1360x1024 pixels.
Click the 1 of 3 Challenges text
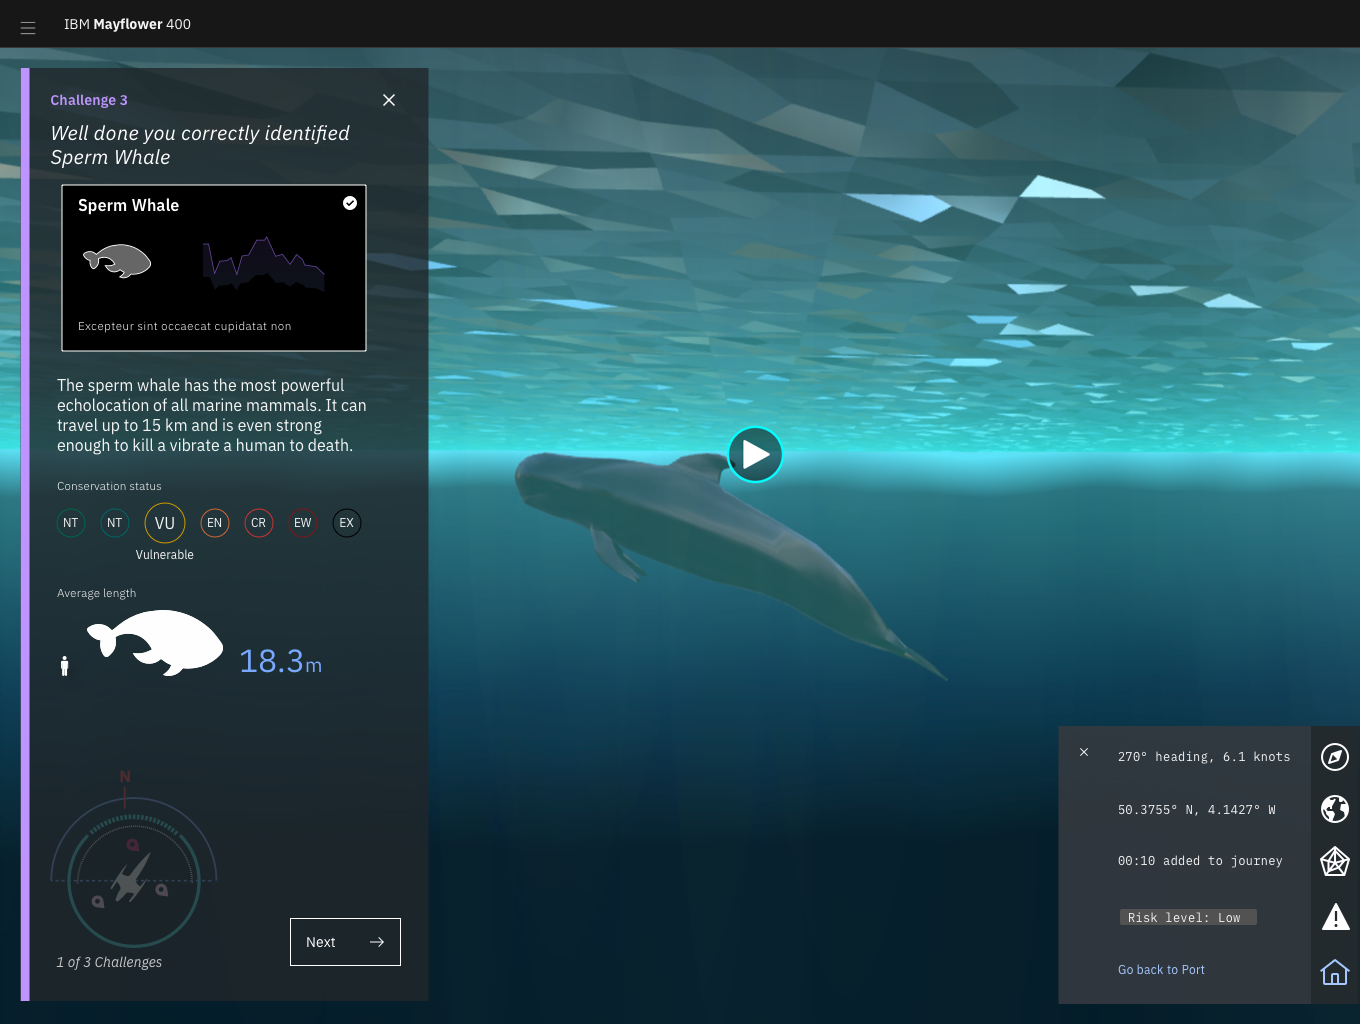point(109,962)
